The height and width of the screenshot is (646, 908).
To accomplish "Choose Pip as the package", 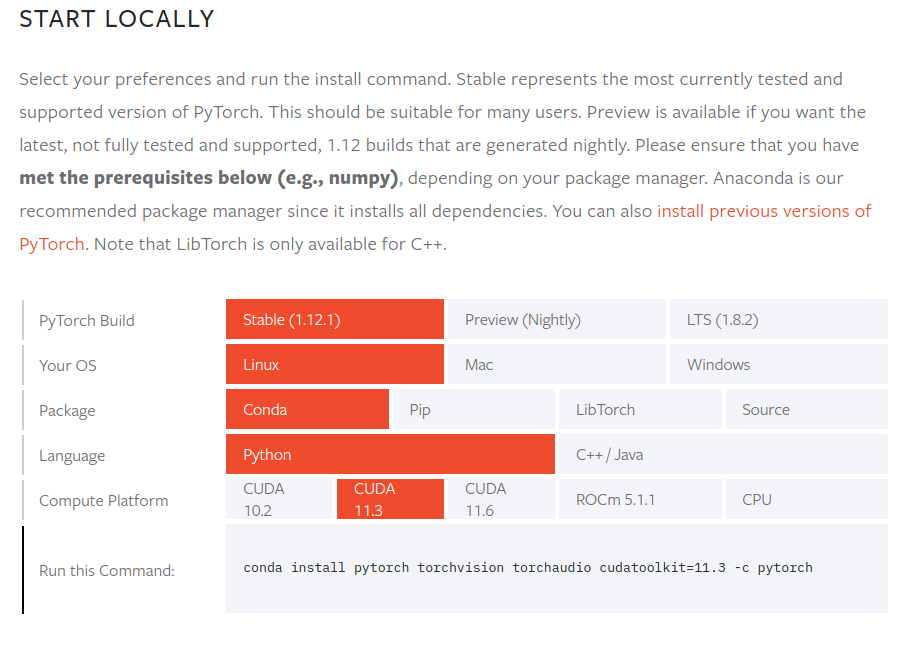I will [472, 410].
